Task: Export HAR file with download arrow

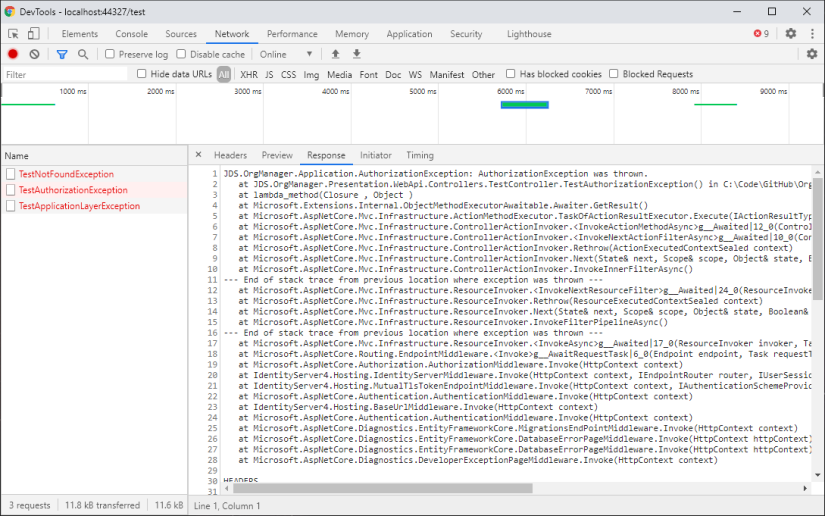Action: tap(357, 54)
